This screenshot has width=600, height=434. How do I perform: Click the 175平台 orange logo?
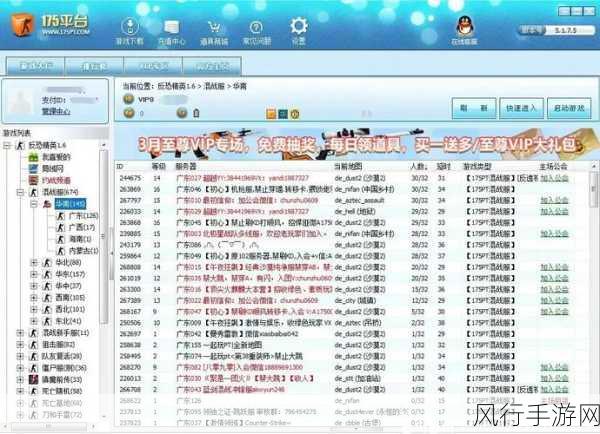click(21, 24)
